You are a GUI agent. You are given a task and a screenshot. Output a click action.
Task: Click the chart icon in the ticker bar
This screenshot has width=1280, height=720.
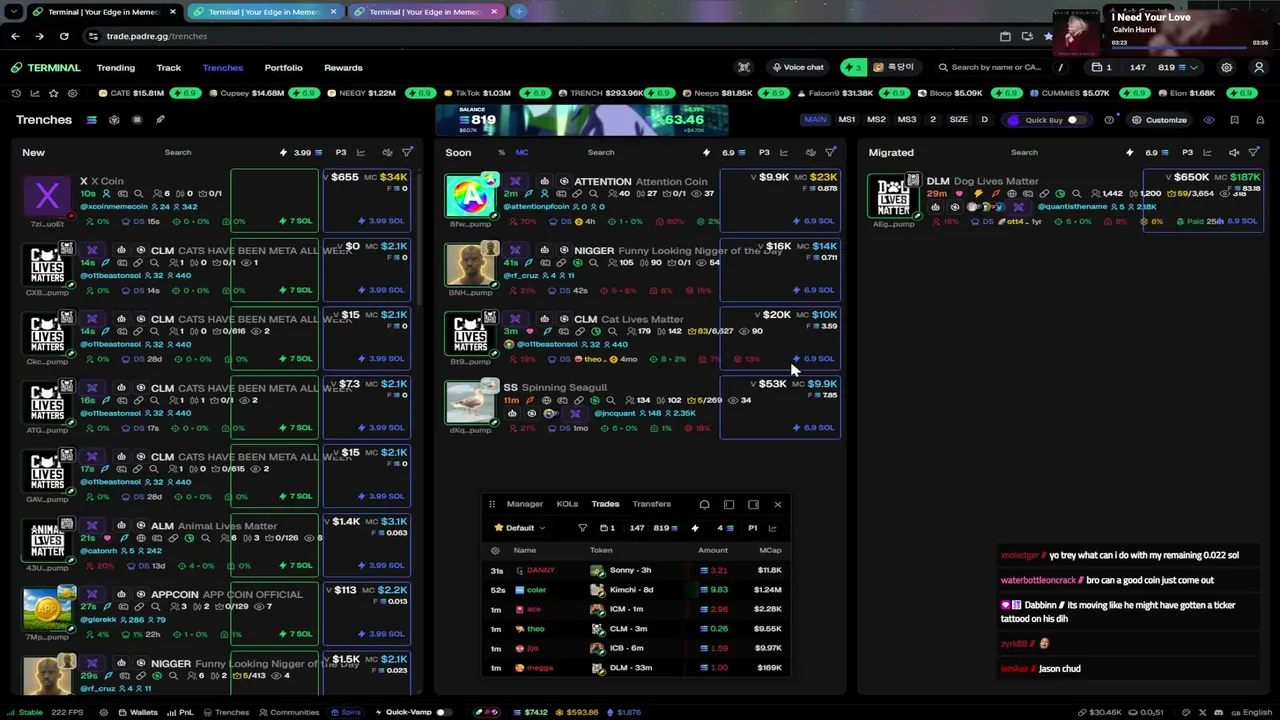point(35,93)
